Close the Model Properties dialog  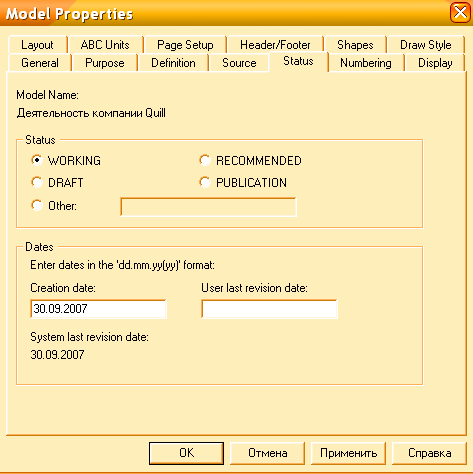click(x=460, y=13)
